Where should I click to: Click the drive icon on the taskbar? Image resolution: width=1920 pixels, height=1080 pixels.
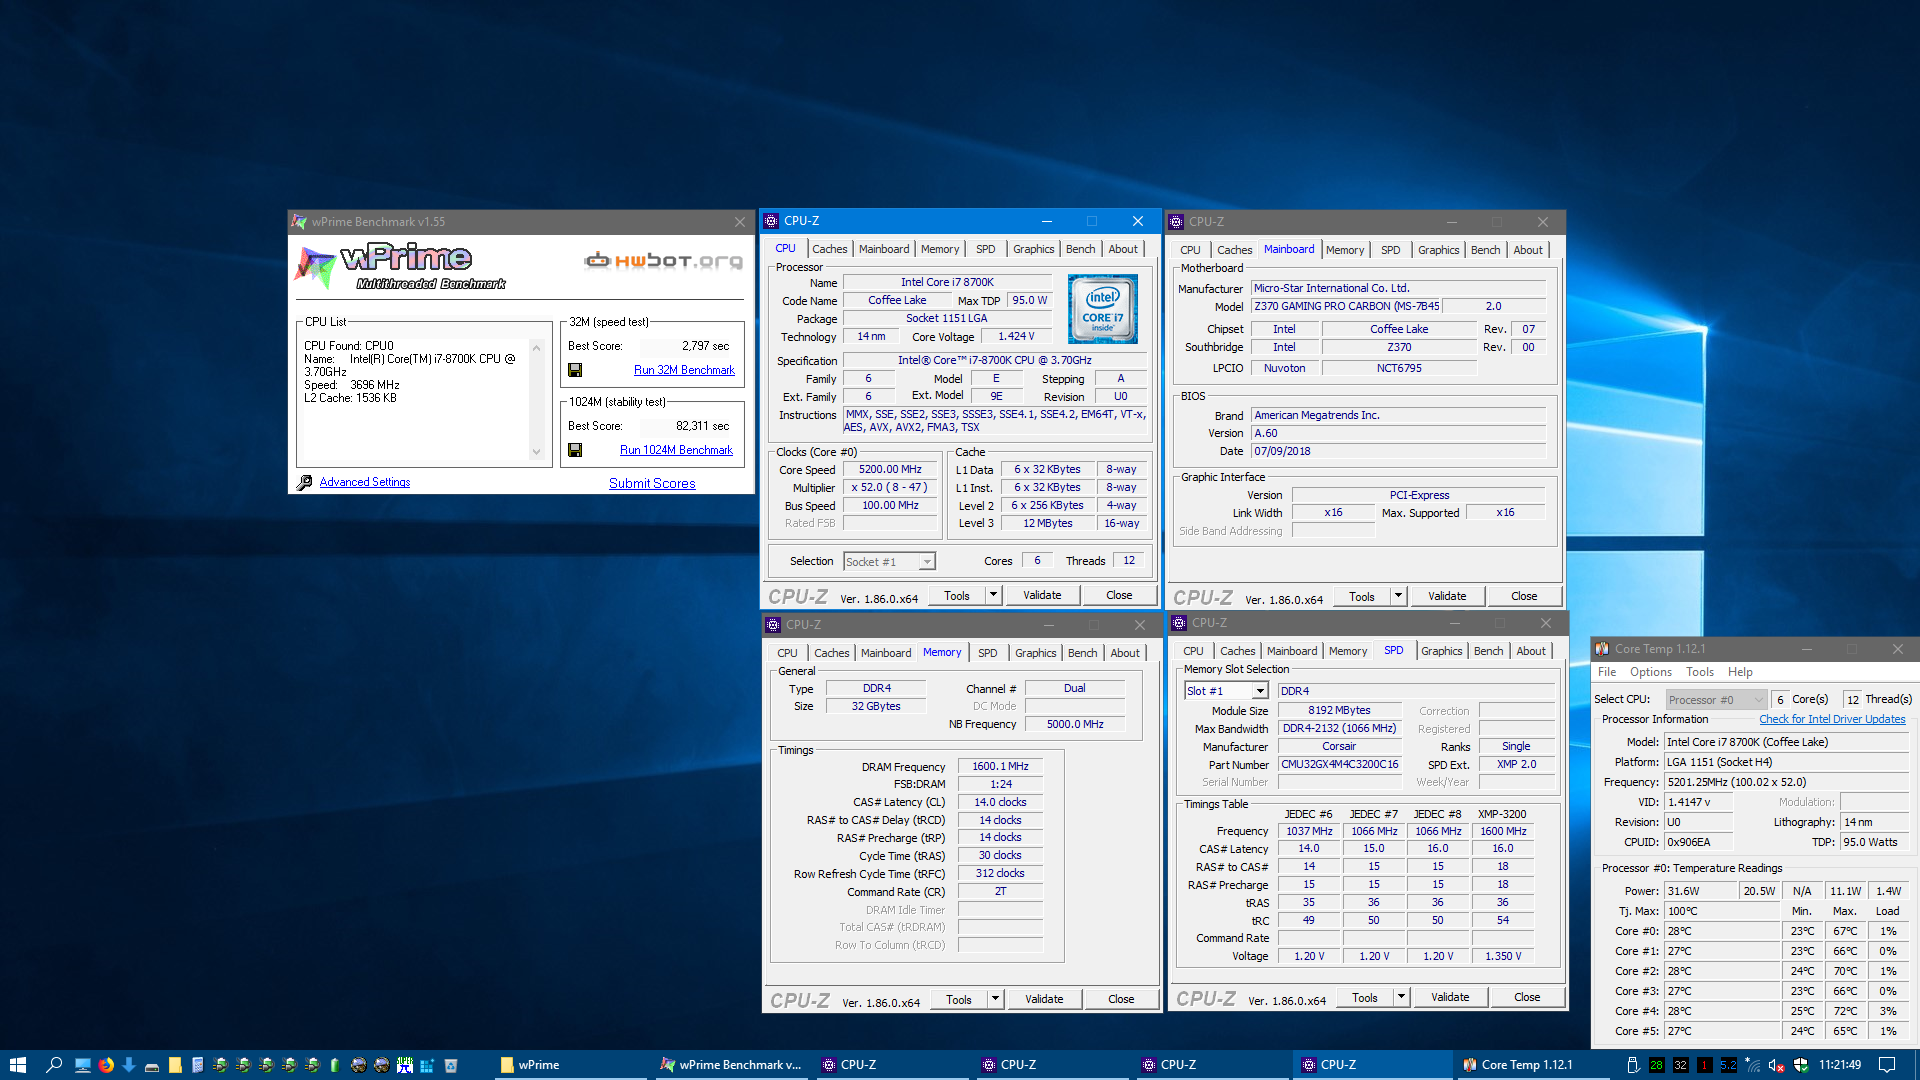tap(152, 1066)
